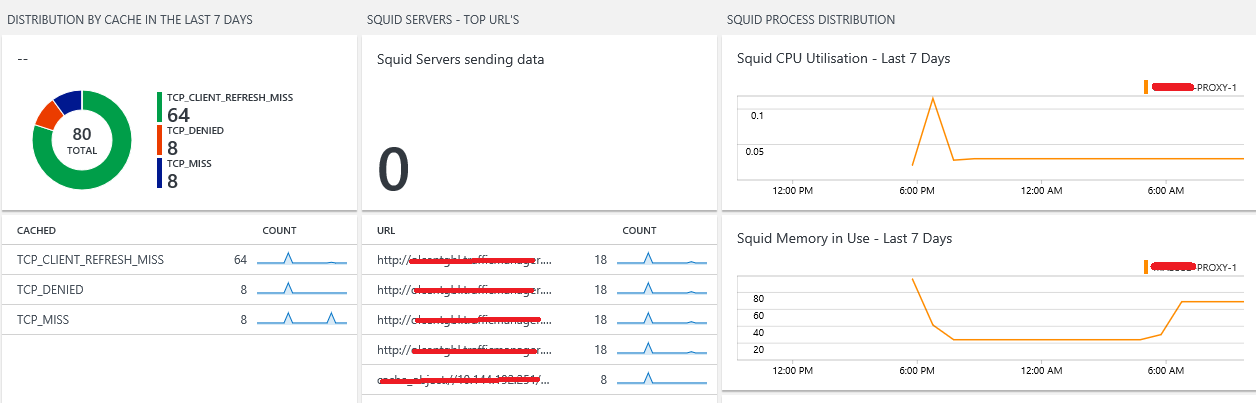Viewport: 1256px width, 403px height.
Task: Click the Squid CPU Utilisation chart title
Action: (843, 59)
